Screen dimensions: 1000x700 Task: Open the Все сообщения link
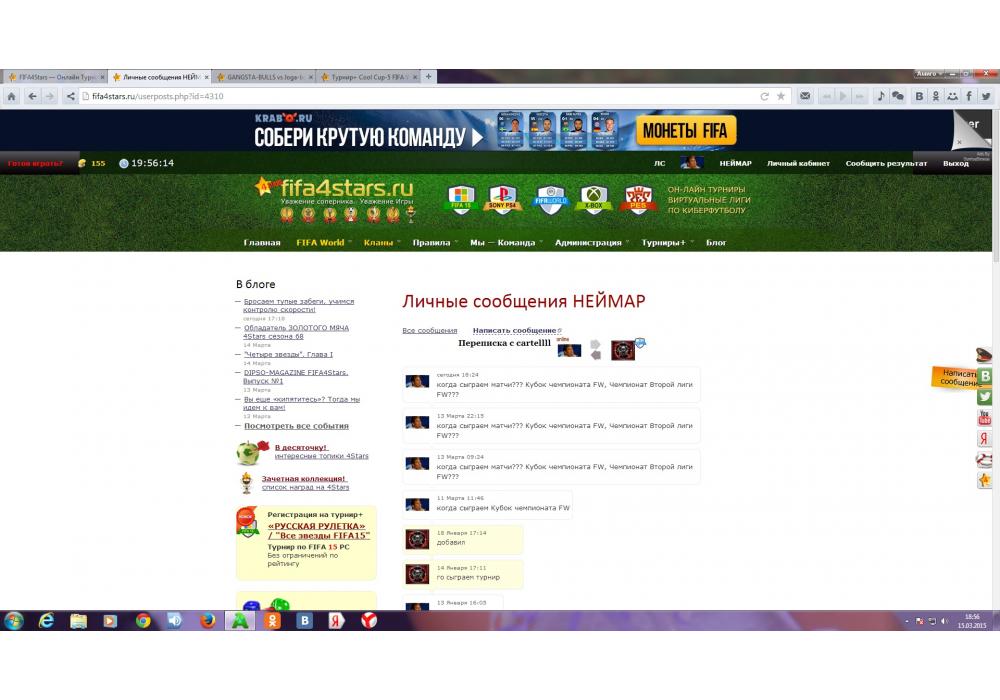tap(429, 330)
